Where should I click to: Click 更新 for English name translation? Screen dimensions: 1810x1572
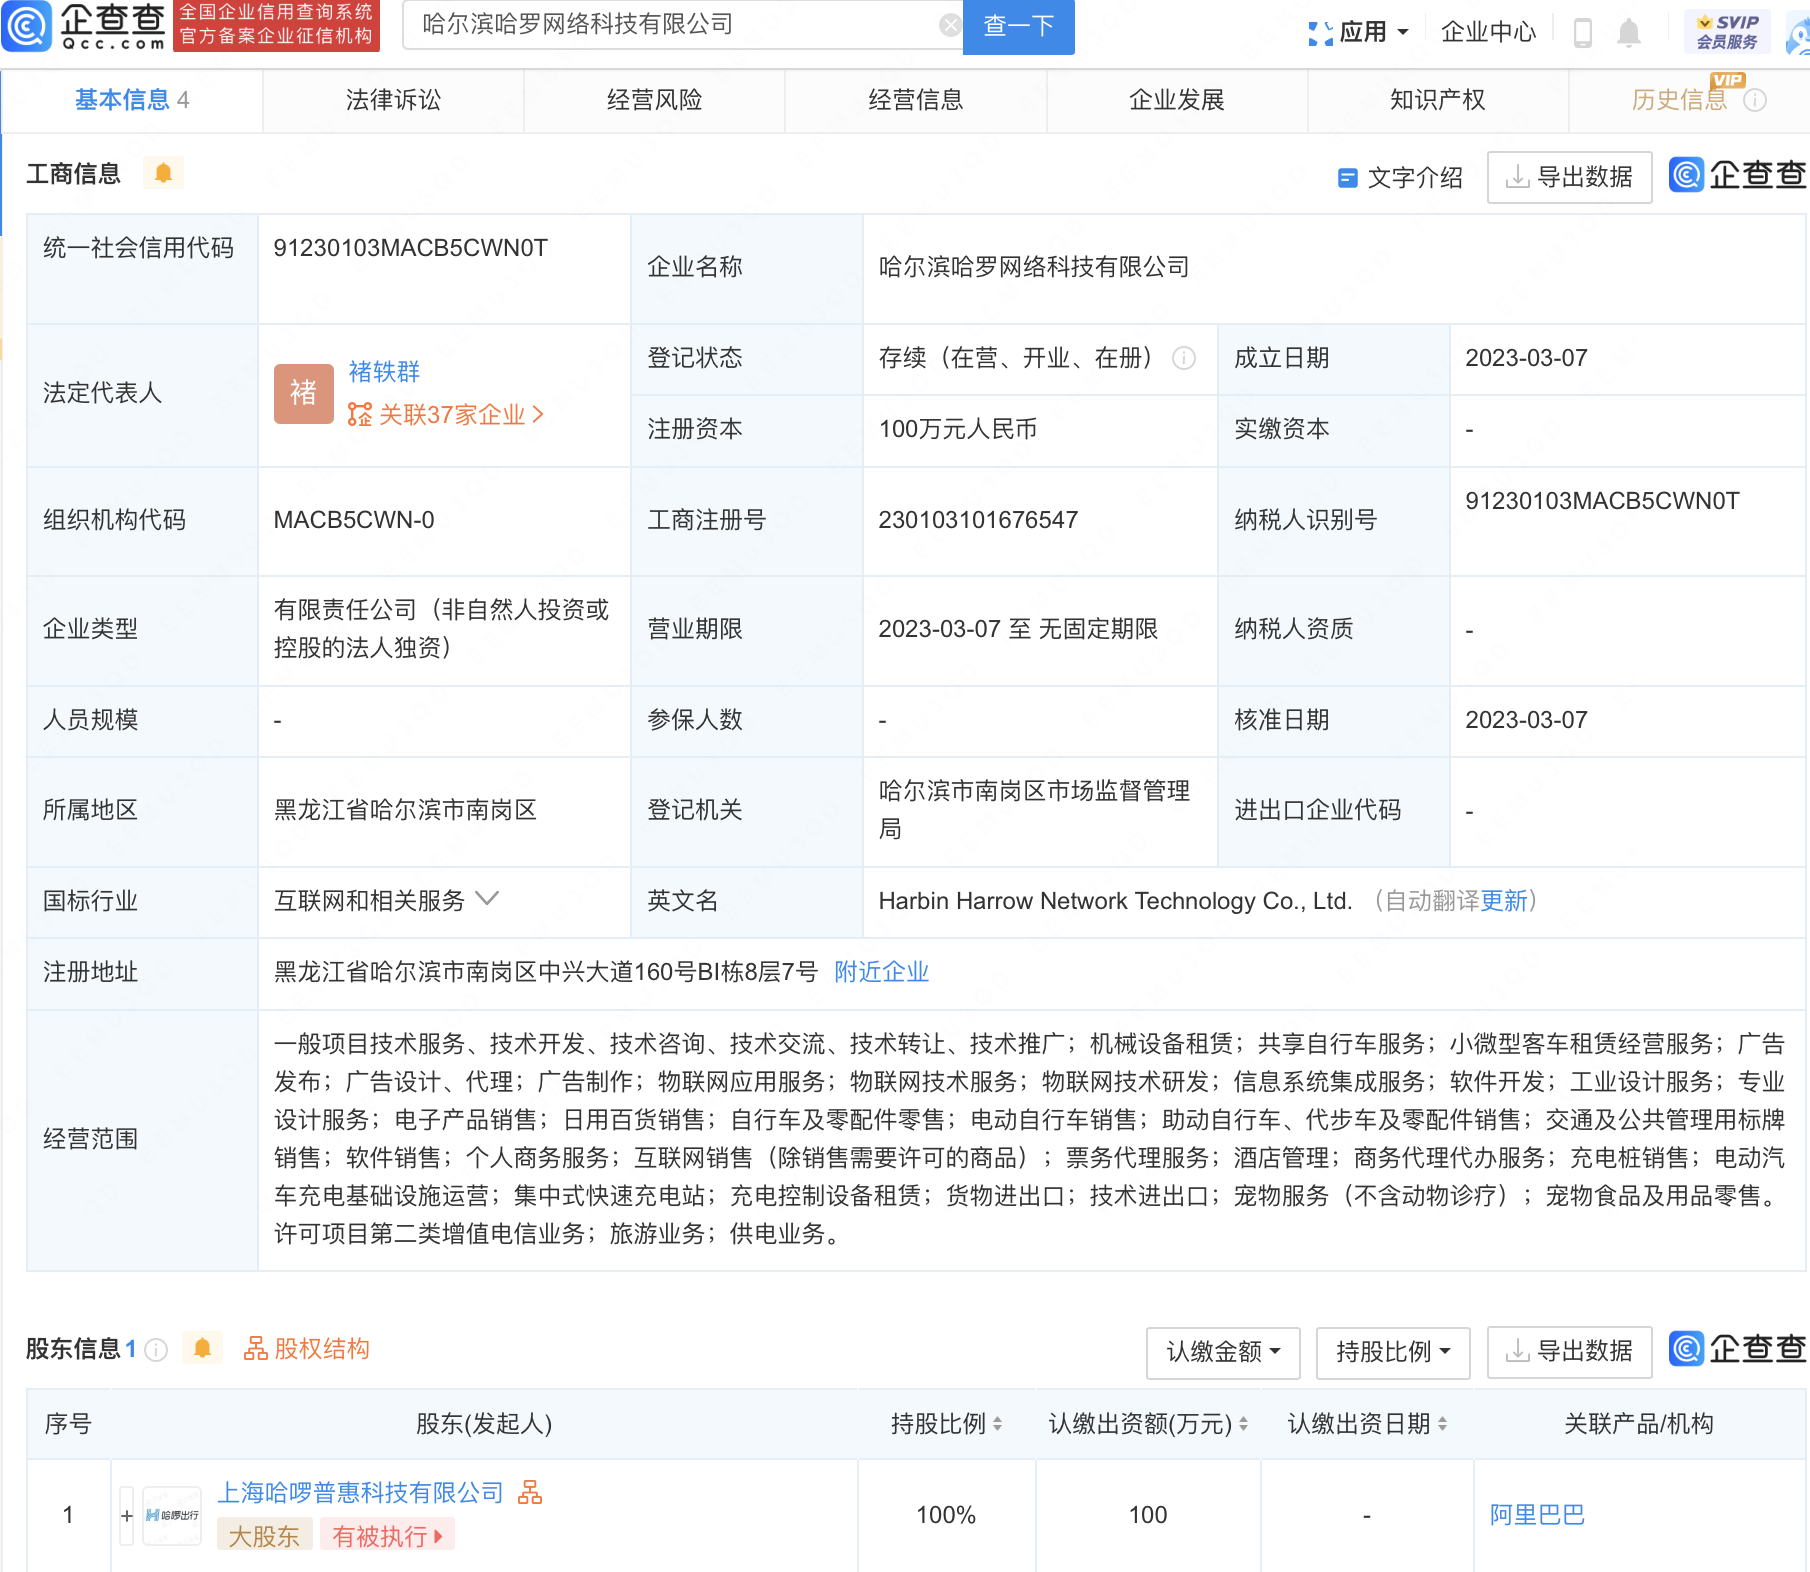tap(1504, 901)
